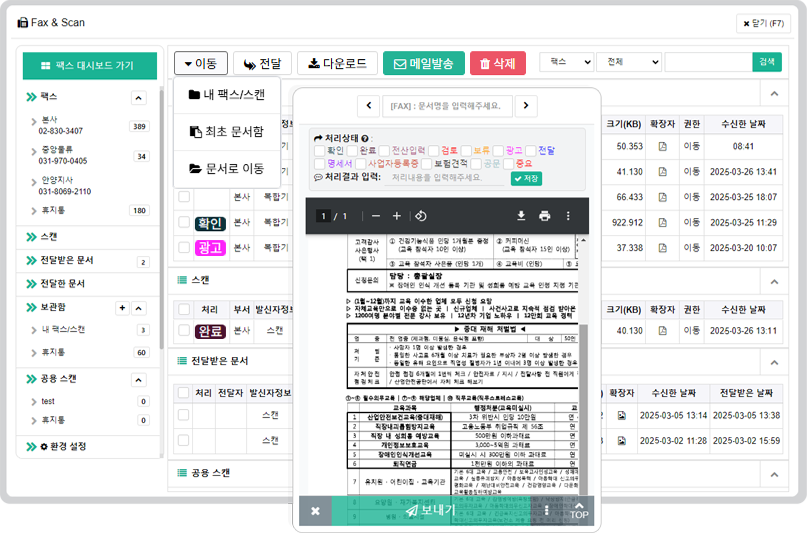The image size is (807, 533).
Task: Click the red 삭제 button
Action: [498, 64]
